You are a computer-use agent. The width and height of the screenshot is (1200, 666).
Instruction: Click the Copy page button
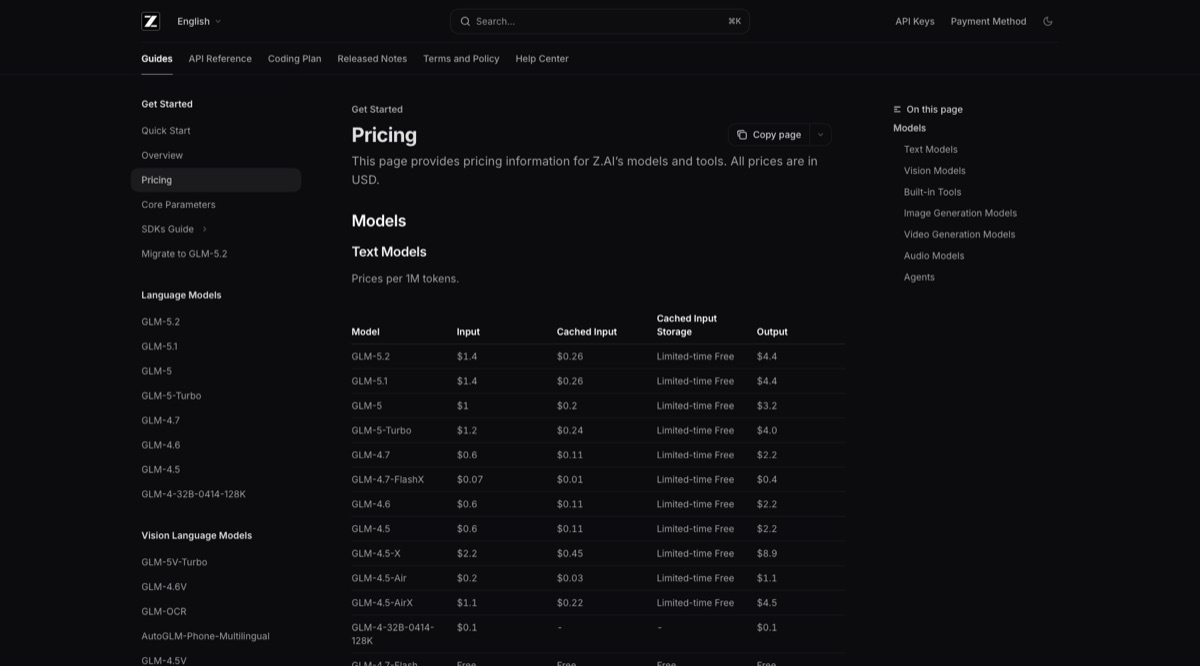point(769,135)
